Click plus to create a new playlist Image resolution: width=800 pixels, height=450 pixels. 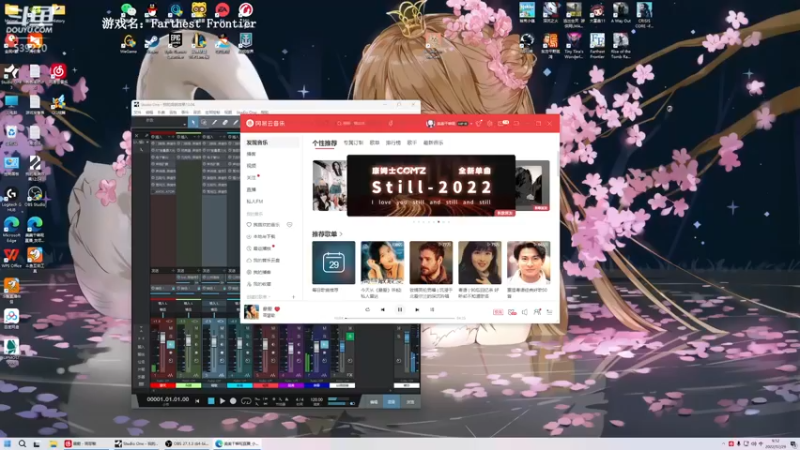(x=293, y=297)
